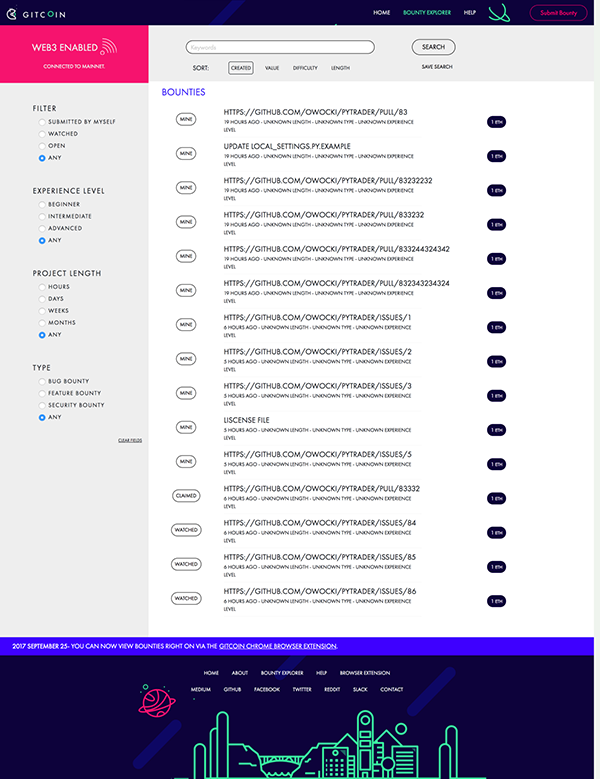Open the teal profile squiggle icon
Image resolution: width=600 pixels, height=779 pixels.
(499, 13)
